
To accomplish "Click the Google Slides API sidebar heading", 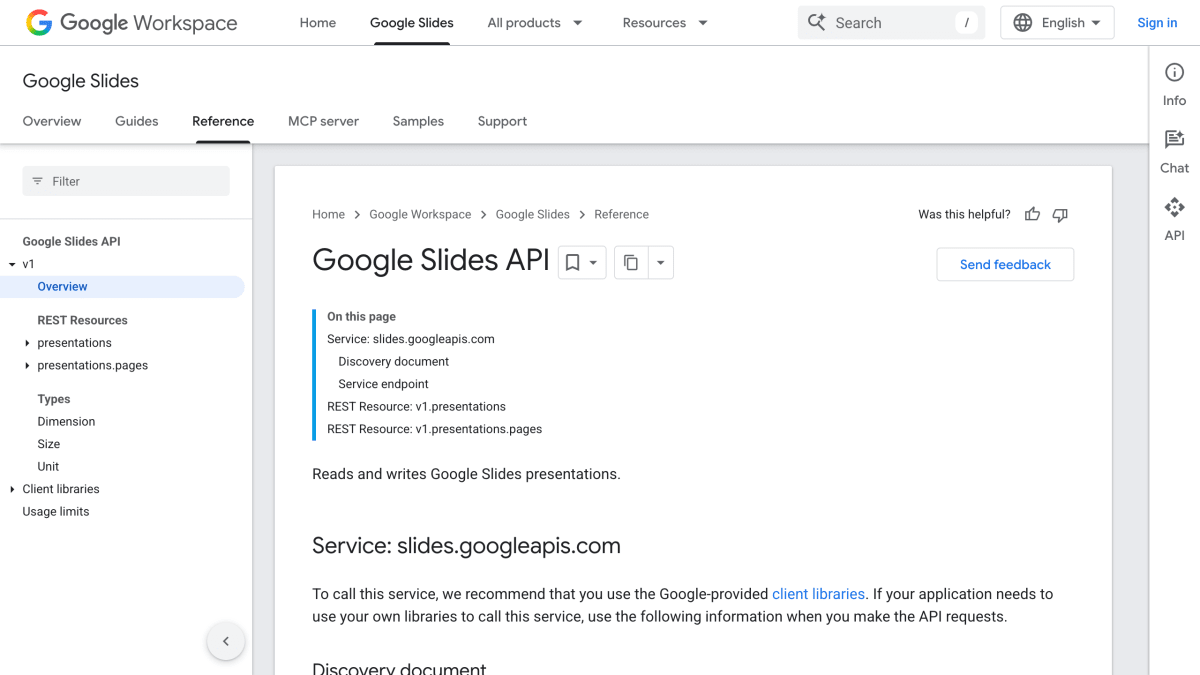I will point(71,242).
